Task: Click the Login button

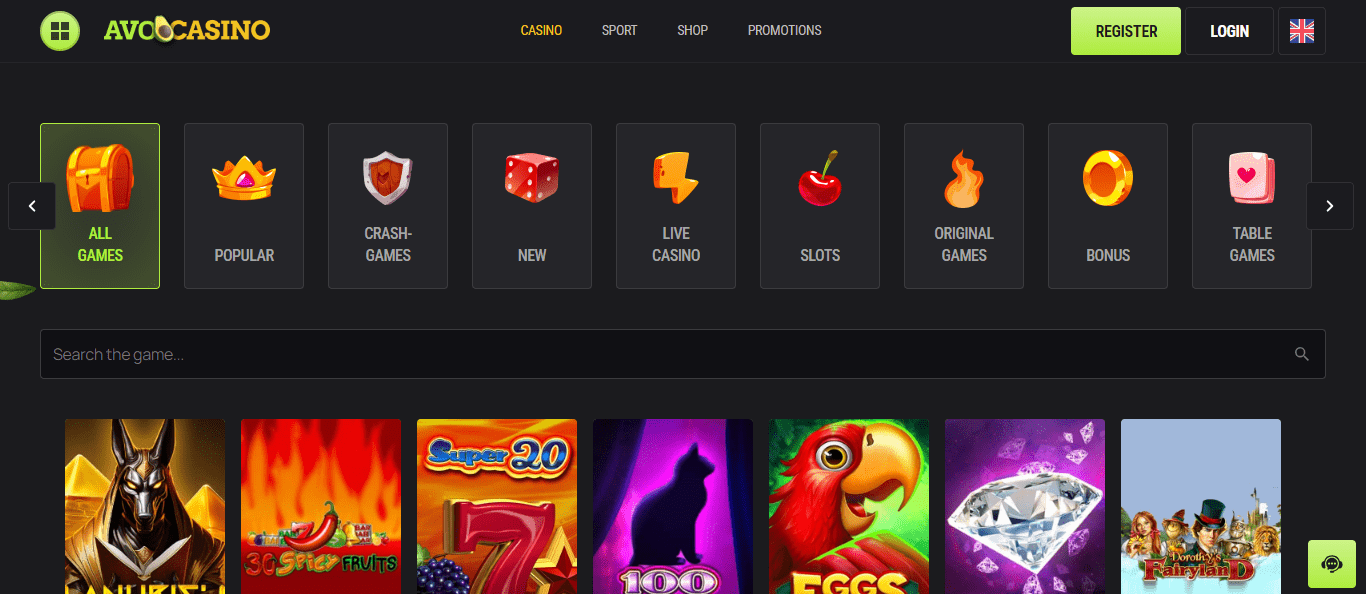Action: point(1229,31)
